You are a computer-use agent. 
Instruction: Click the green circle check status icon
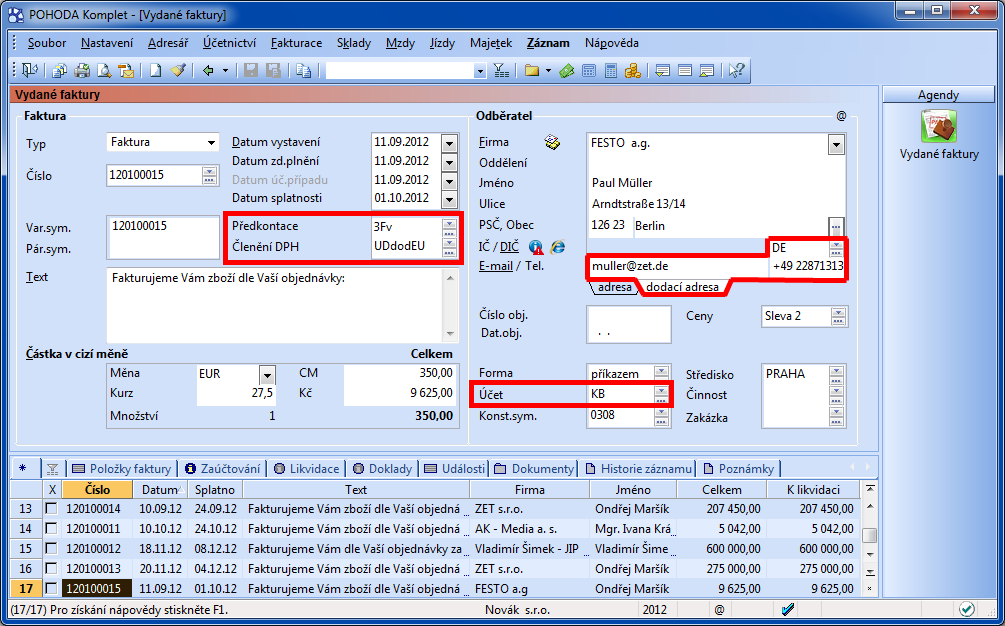[x=967, y=609]
